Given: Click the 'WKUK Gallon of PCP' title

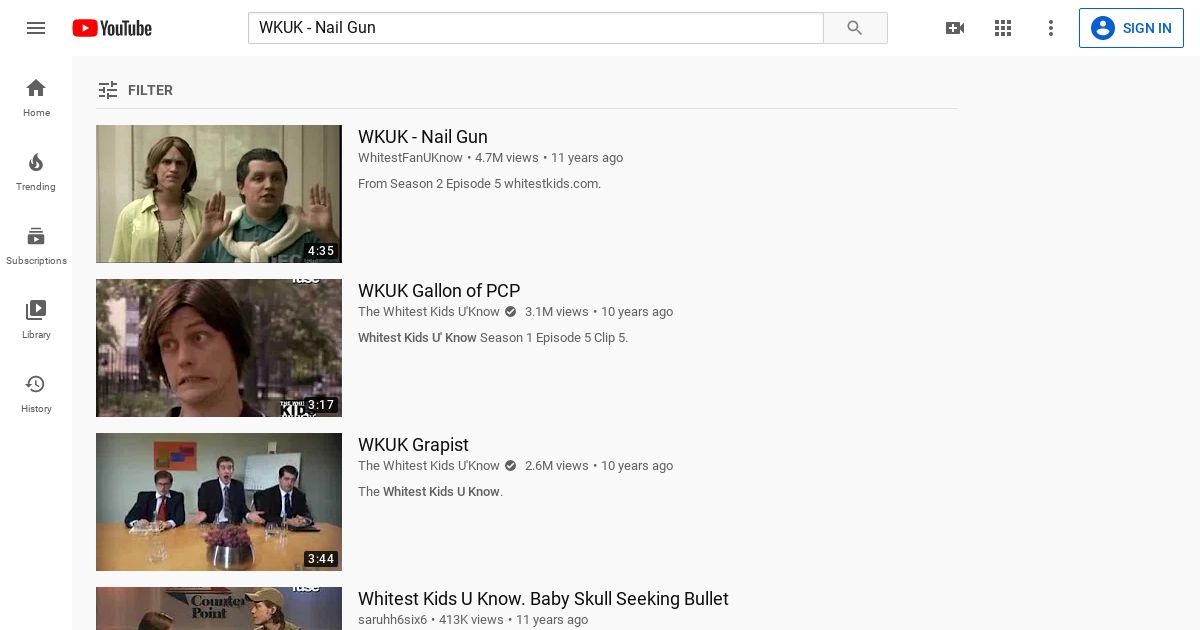Looking at the screenshot, I should pyautogui.click(x=439, y=291).
